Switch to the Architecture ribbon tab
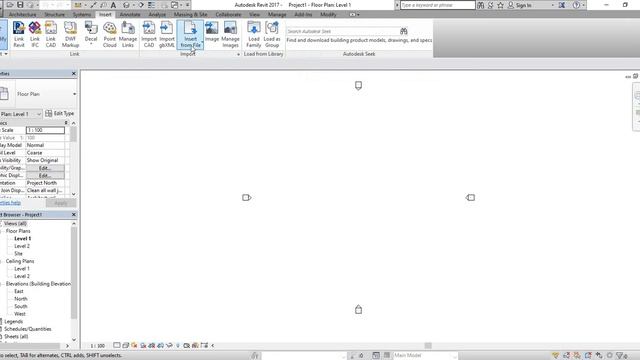Viewport: 640px width, 360px height. click(22, 14)
